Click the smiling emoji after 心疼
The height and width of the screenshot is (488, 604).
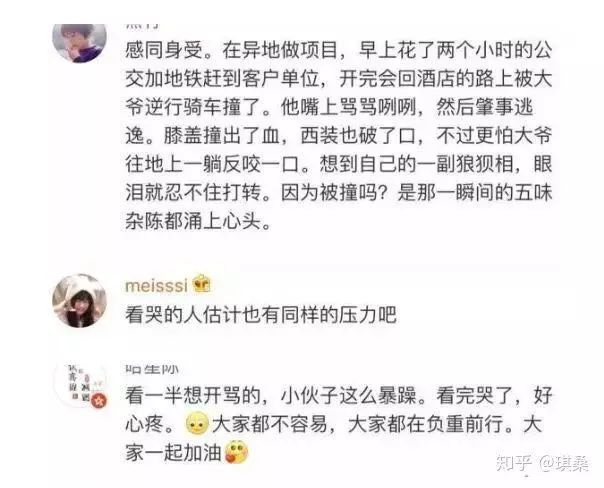197,424
